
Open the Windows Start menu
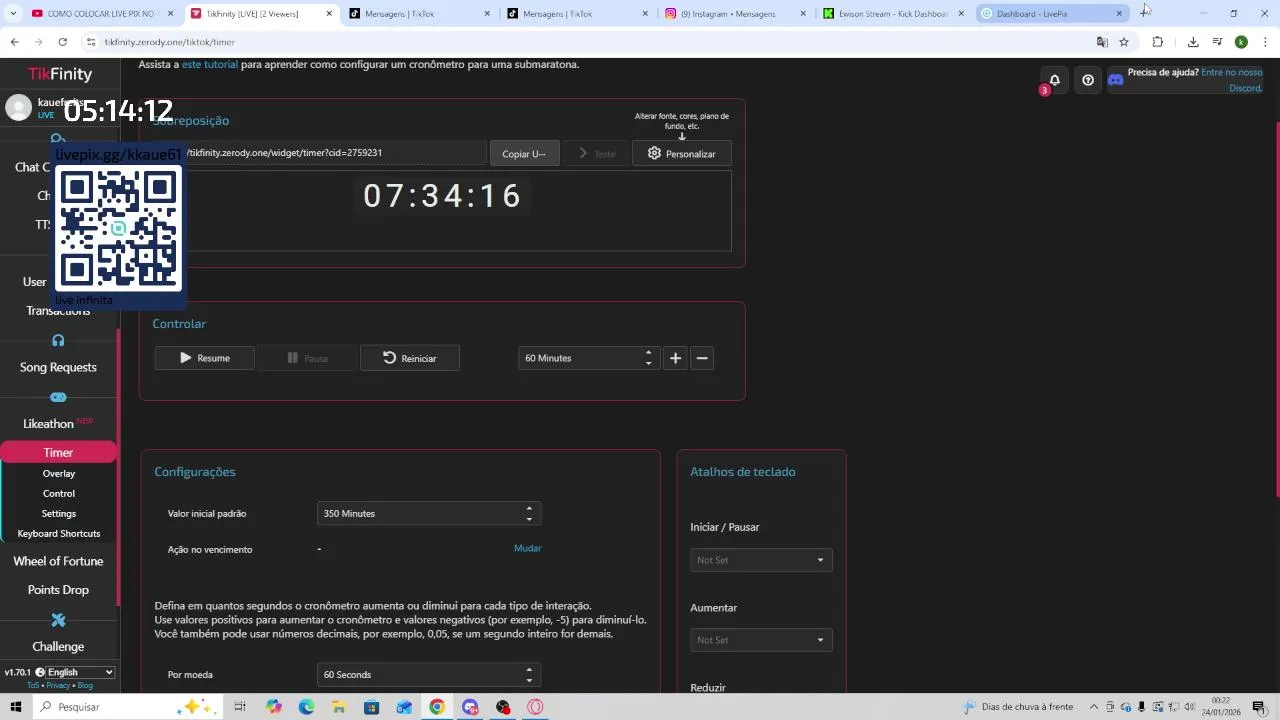click(16, 707)
